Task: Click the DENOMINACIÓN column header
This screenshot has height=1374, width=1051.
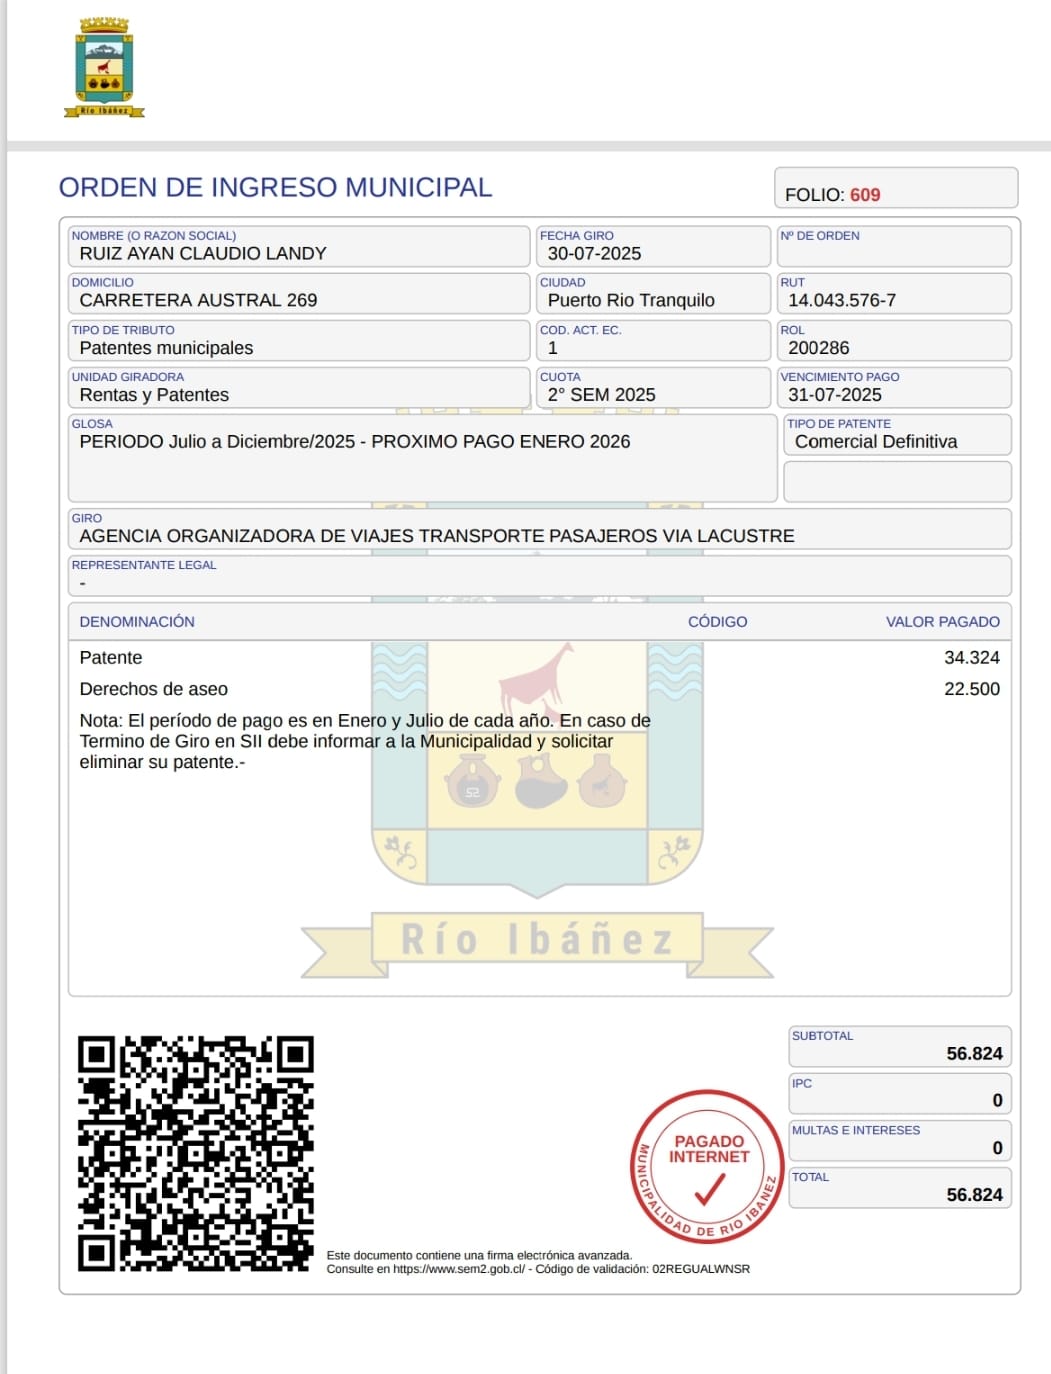Action: pyautogui.click(x=137, y=622)
